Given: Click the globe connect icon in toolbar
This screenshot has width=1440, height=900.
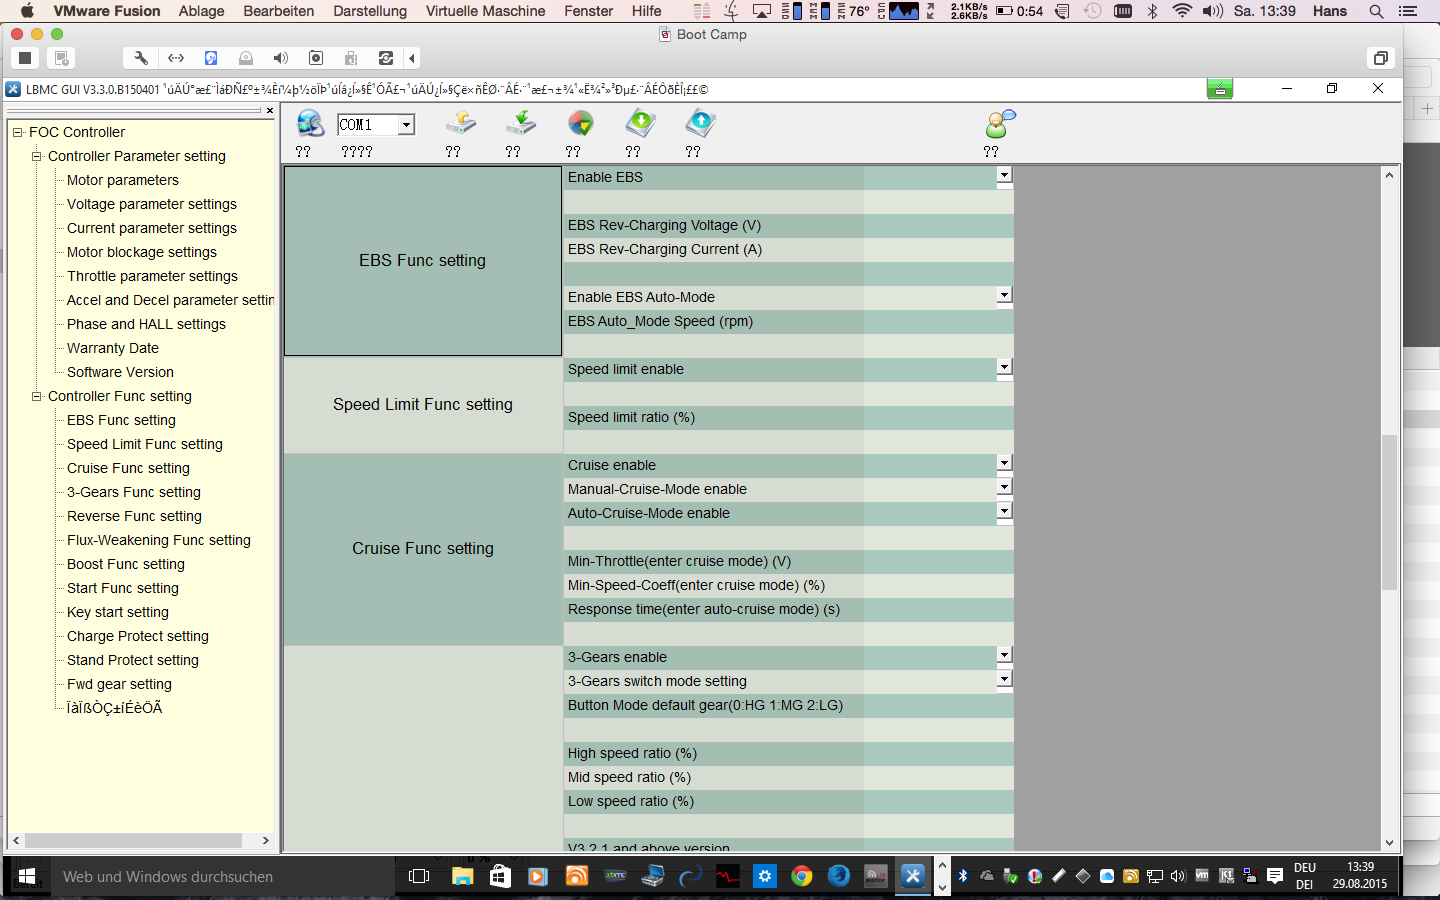Looking at the screenshot, I should tap(310, 124).
